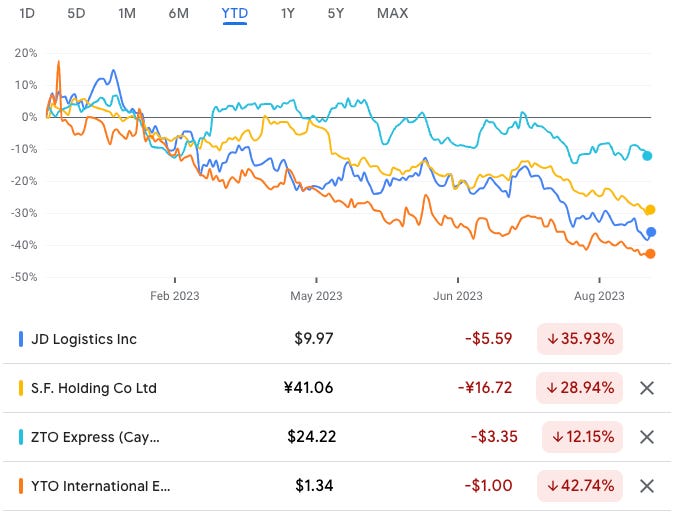This screenshot has height=515, width=673.
Task: Open ZTO Express stock row name
Action: (95, 437)
